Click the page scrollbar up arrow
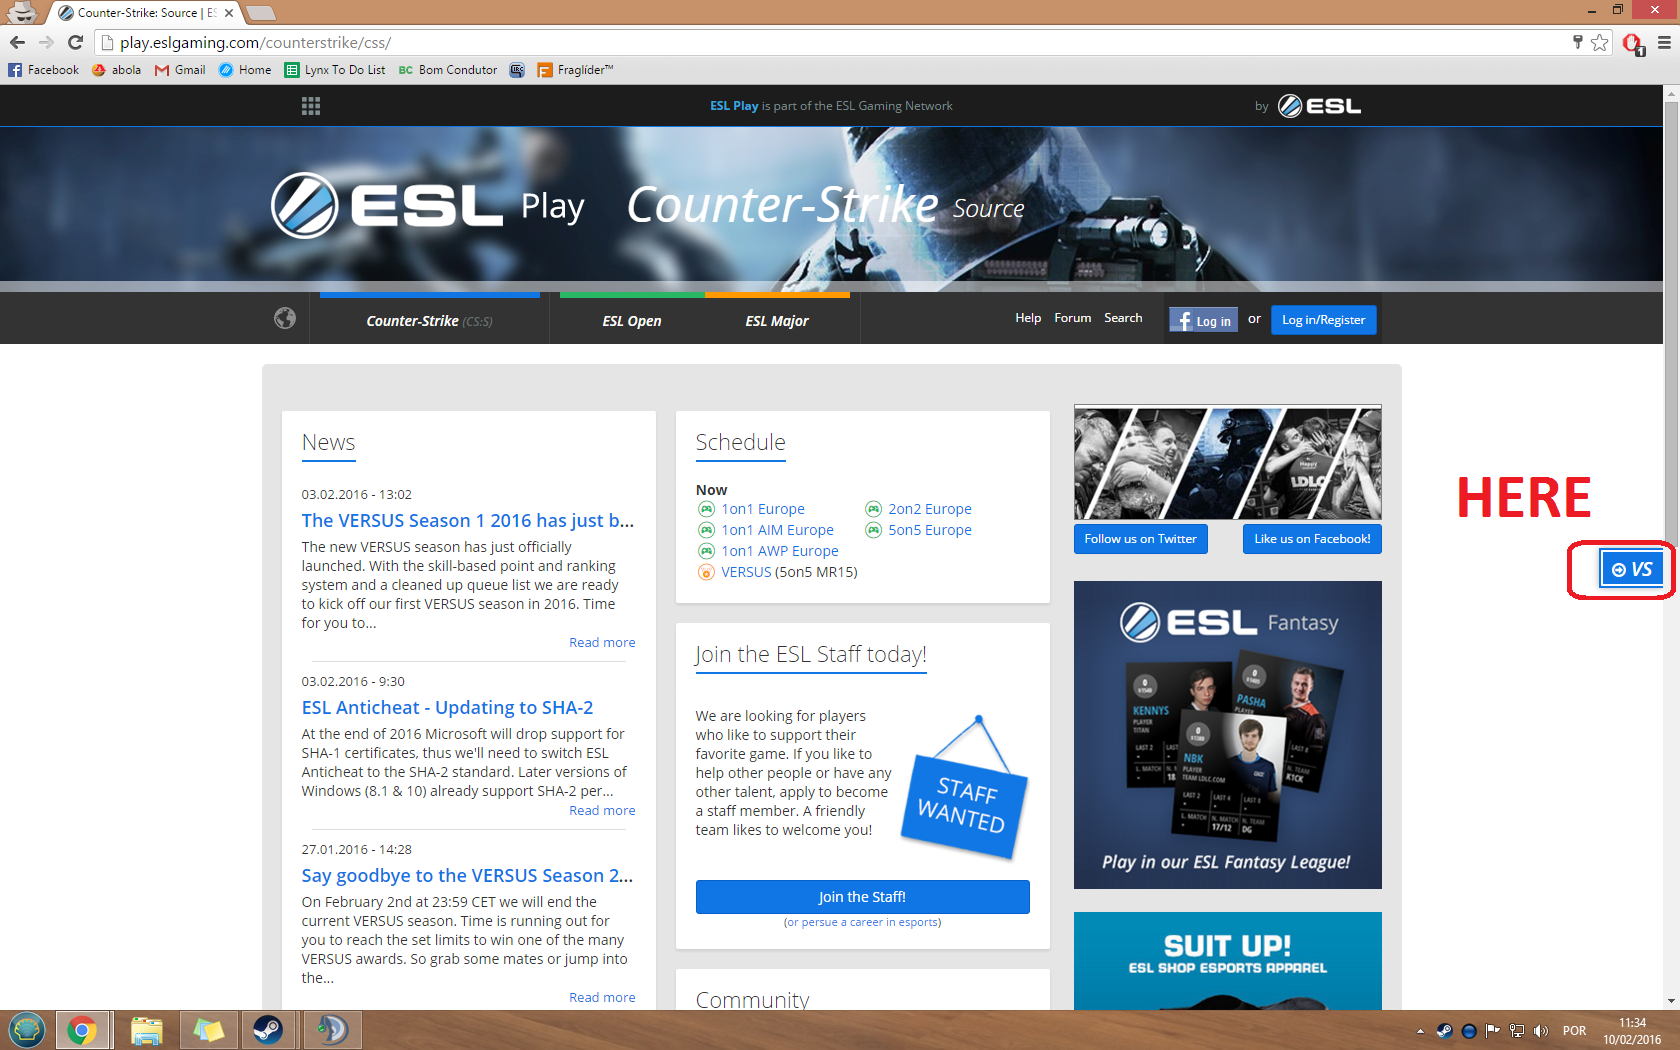1680x1050 pixels. click(1671, 93)
